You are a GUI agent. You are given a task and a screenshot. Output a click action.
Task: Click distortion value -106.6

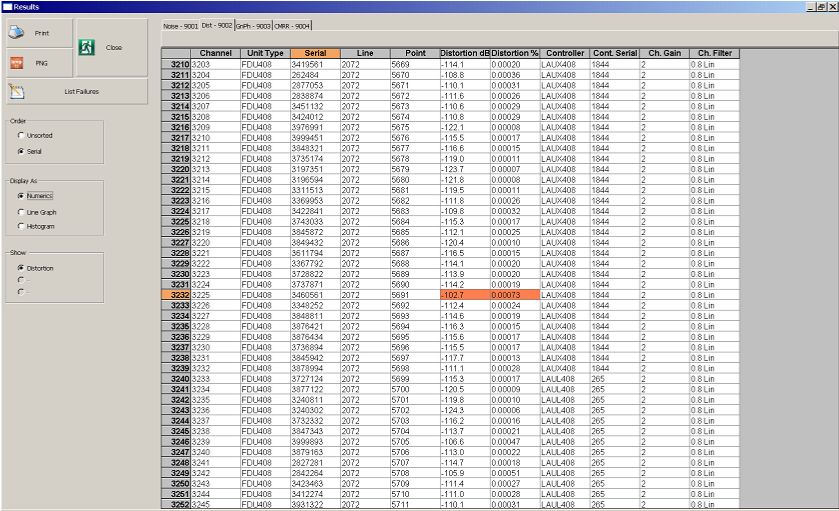465,441
